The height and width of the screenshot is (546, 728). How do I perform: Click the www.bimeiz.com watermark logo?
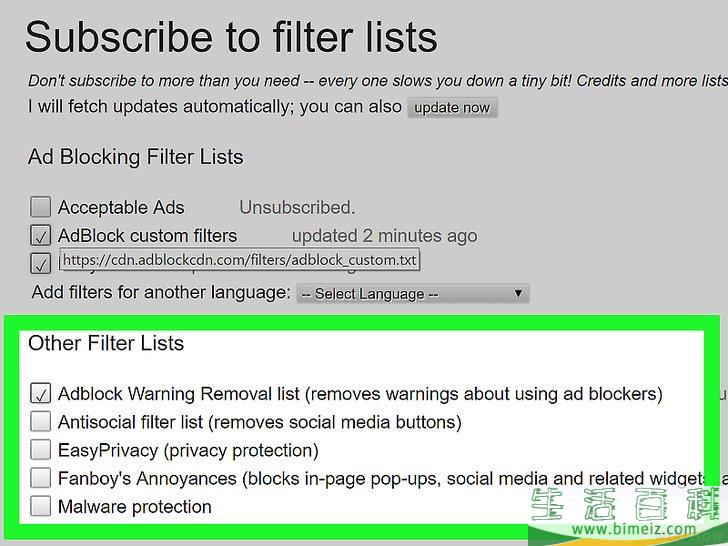pyautogui.click(x=628, y=515)
